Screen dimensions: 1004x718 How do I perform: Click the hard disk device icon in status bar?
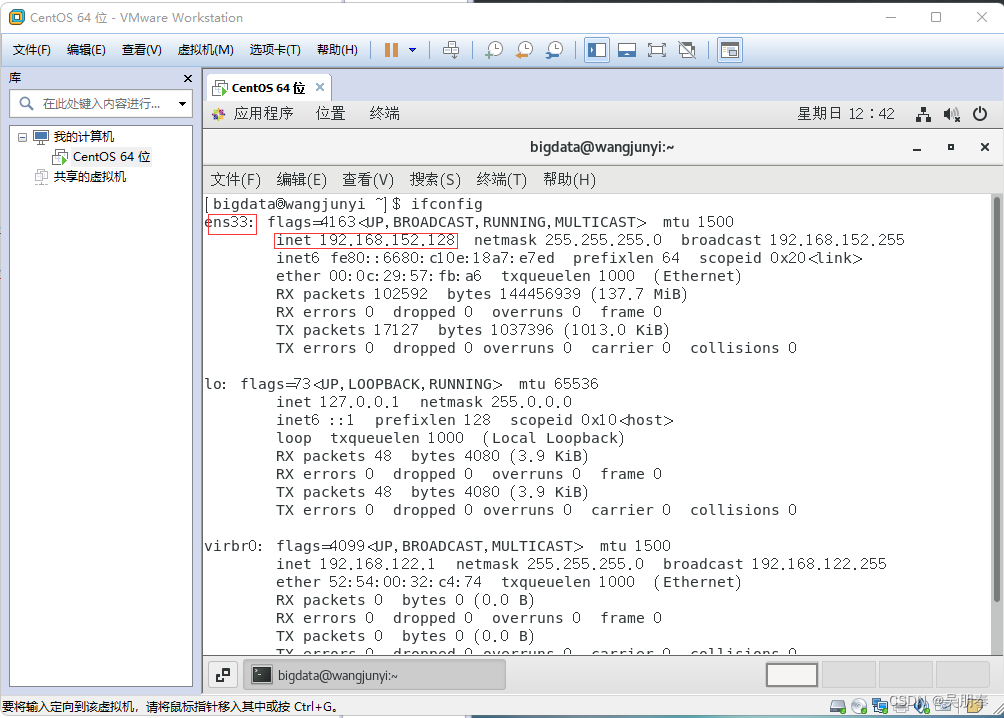tap(838, 706)
